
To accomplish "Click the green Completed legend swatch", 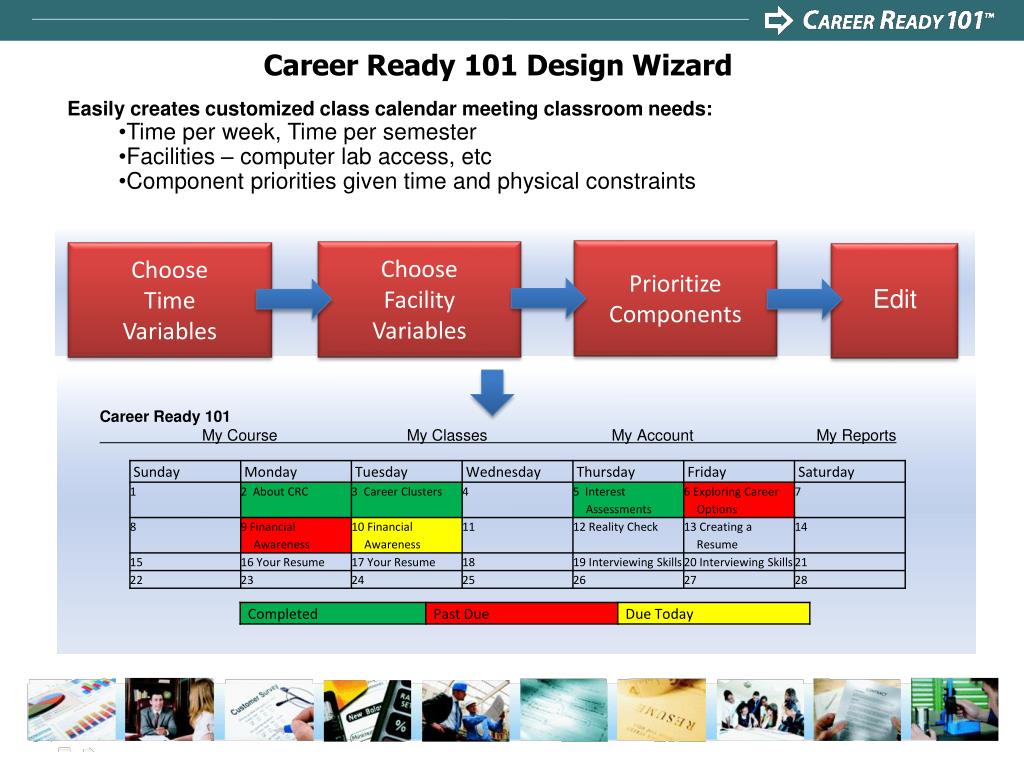I will pyautogui.click(x=333, y=614).
